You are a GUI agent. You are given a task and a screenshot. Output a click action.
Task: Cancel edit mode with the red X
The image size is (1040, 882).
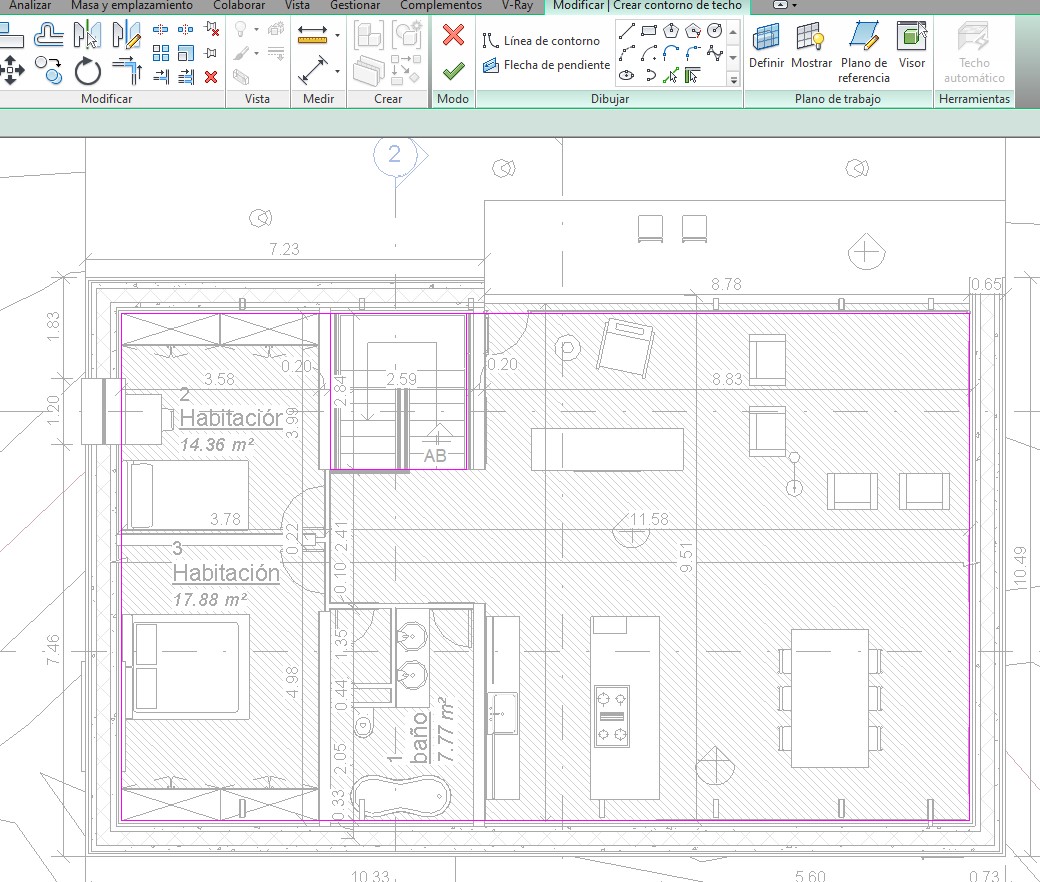(453, 36)
